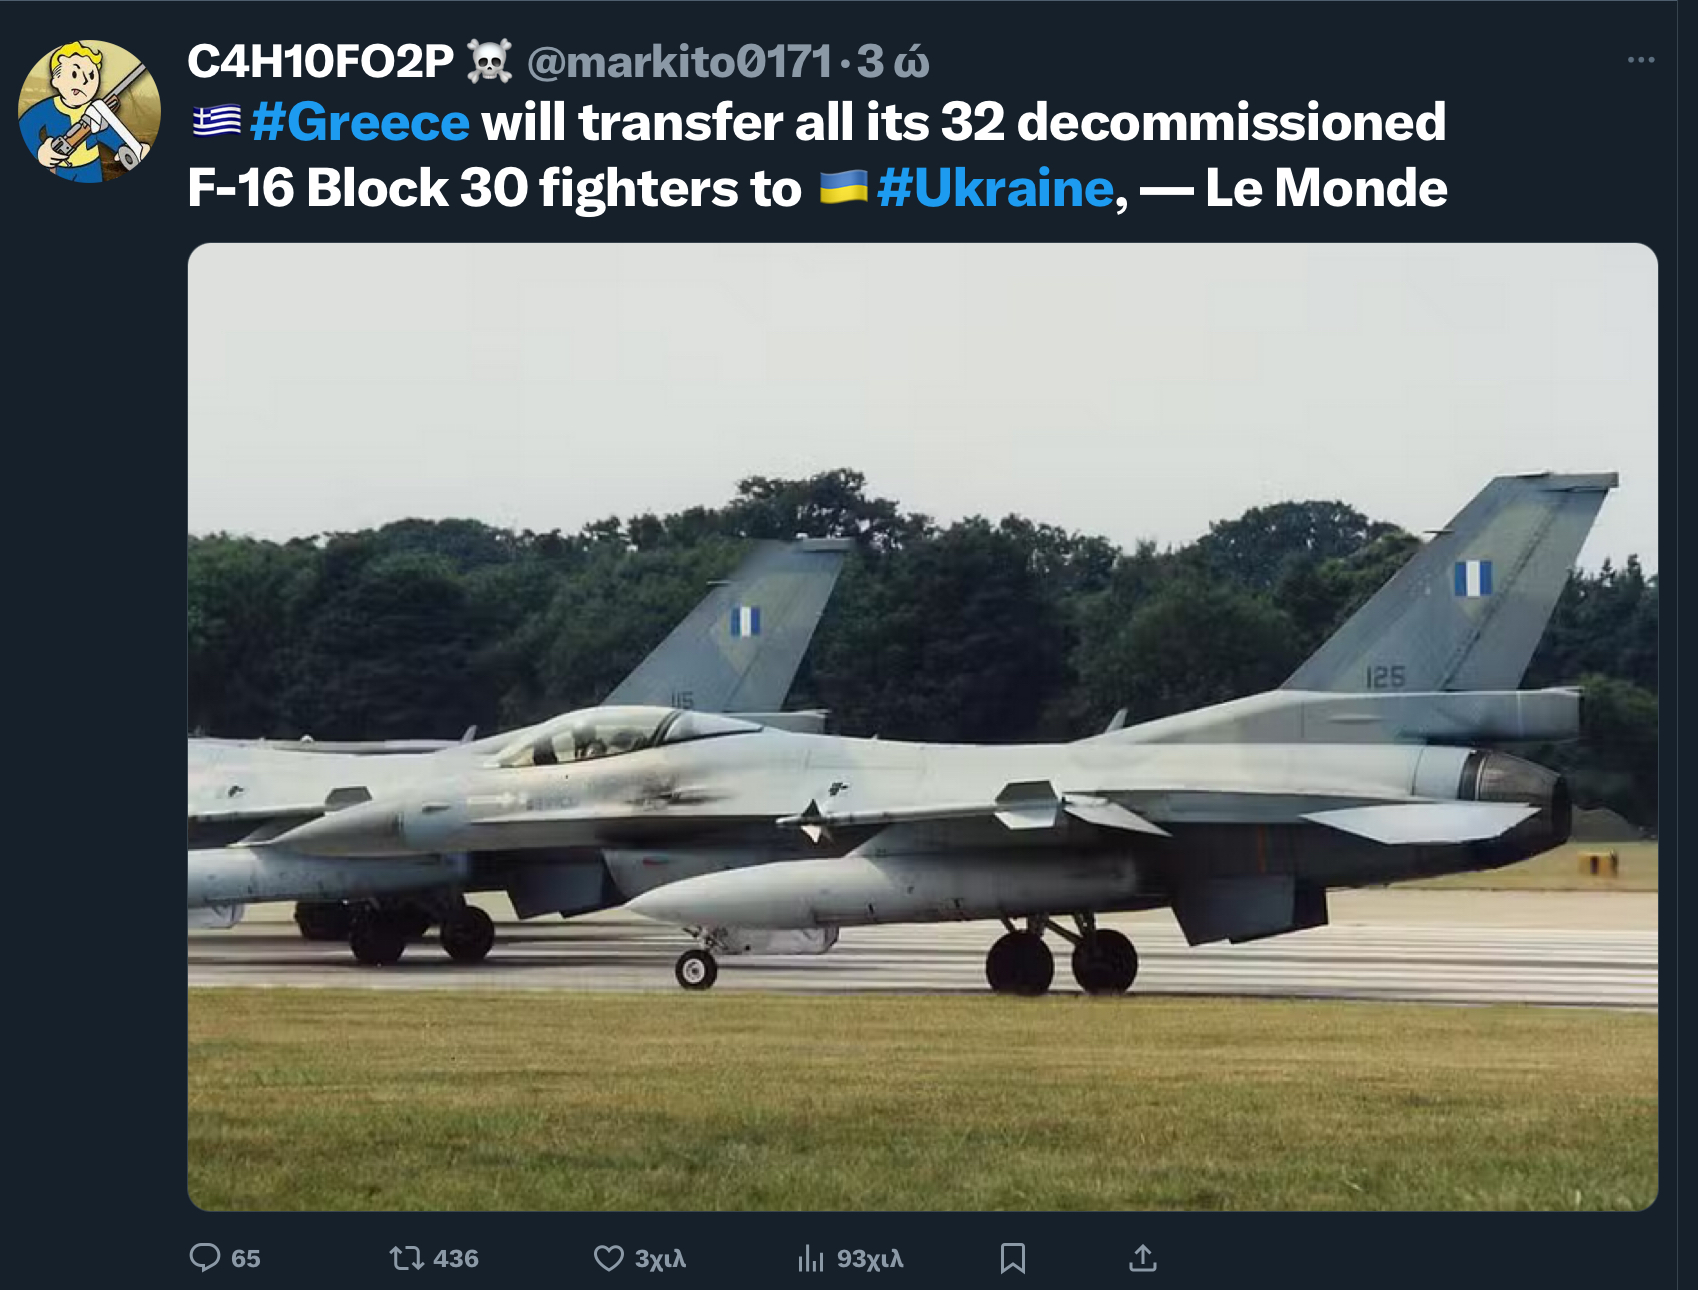
Task: Open the tweet timestamp link
Action: [x=893, y=61]
